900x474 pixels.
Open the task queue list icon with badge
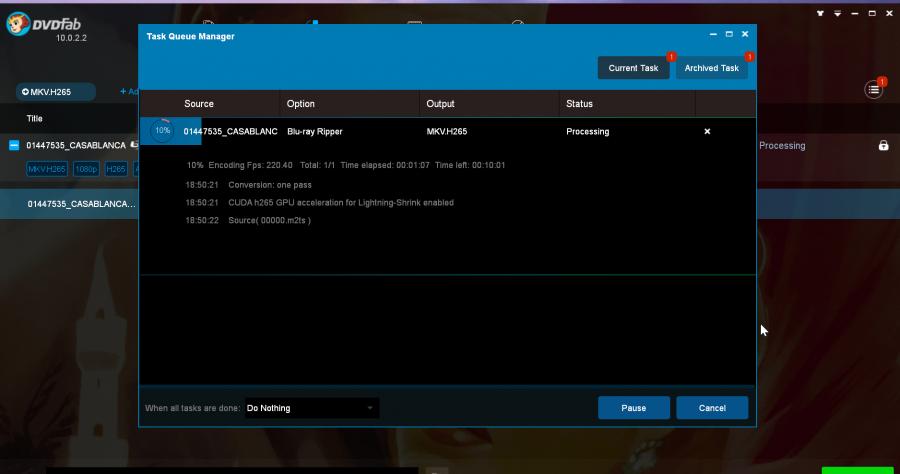[x=874, y=90]
